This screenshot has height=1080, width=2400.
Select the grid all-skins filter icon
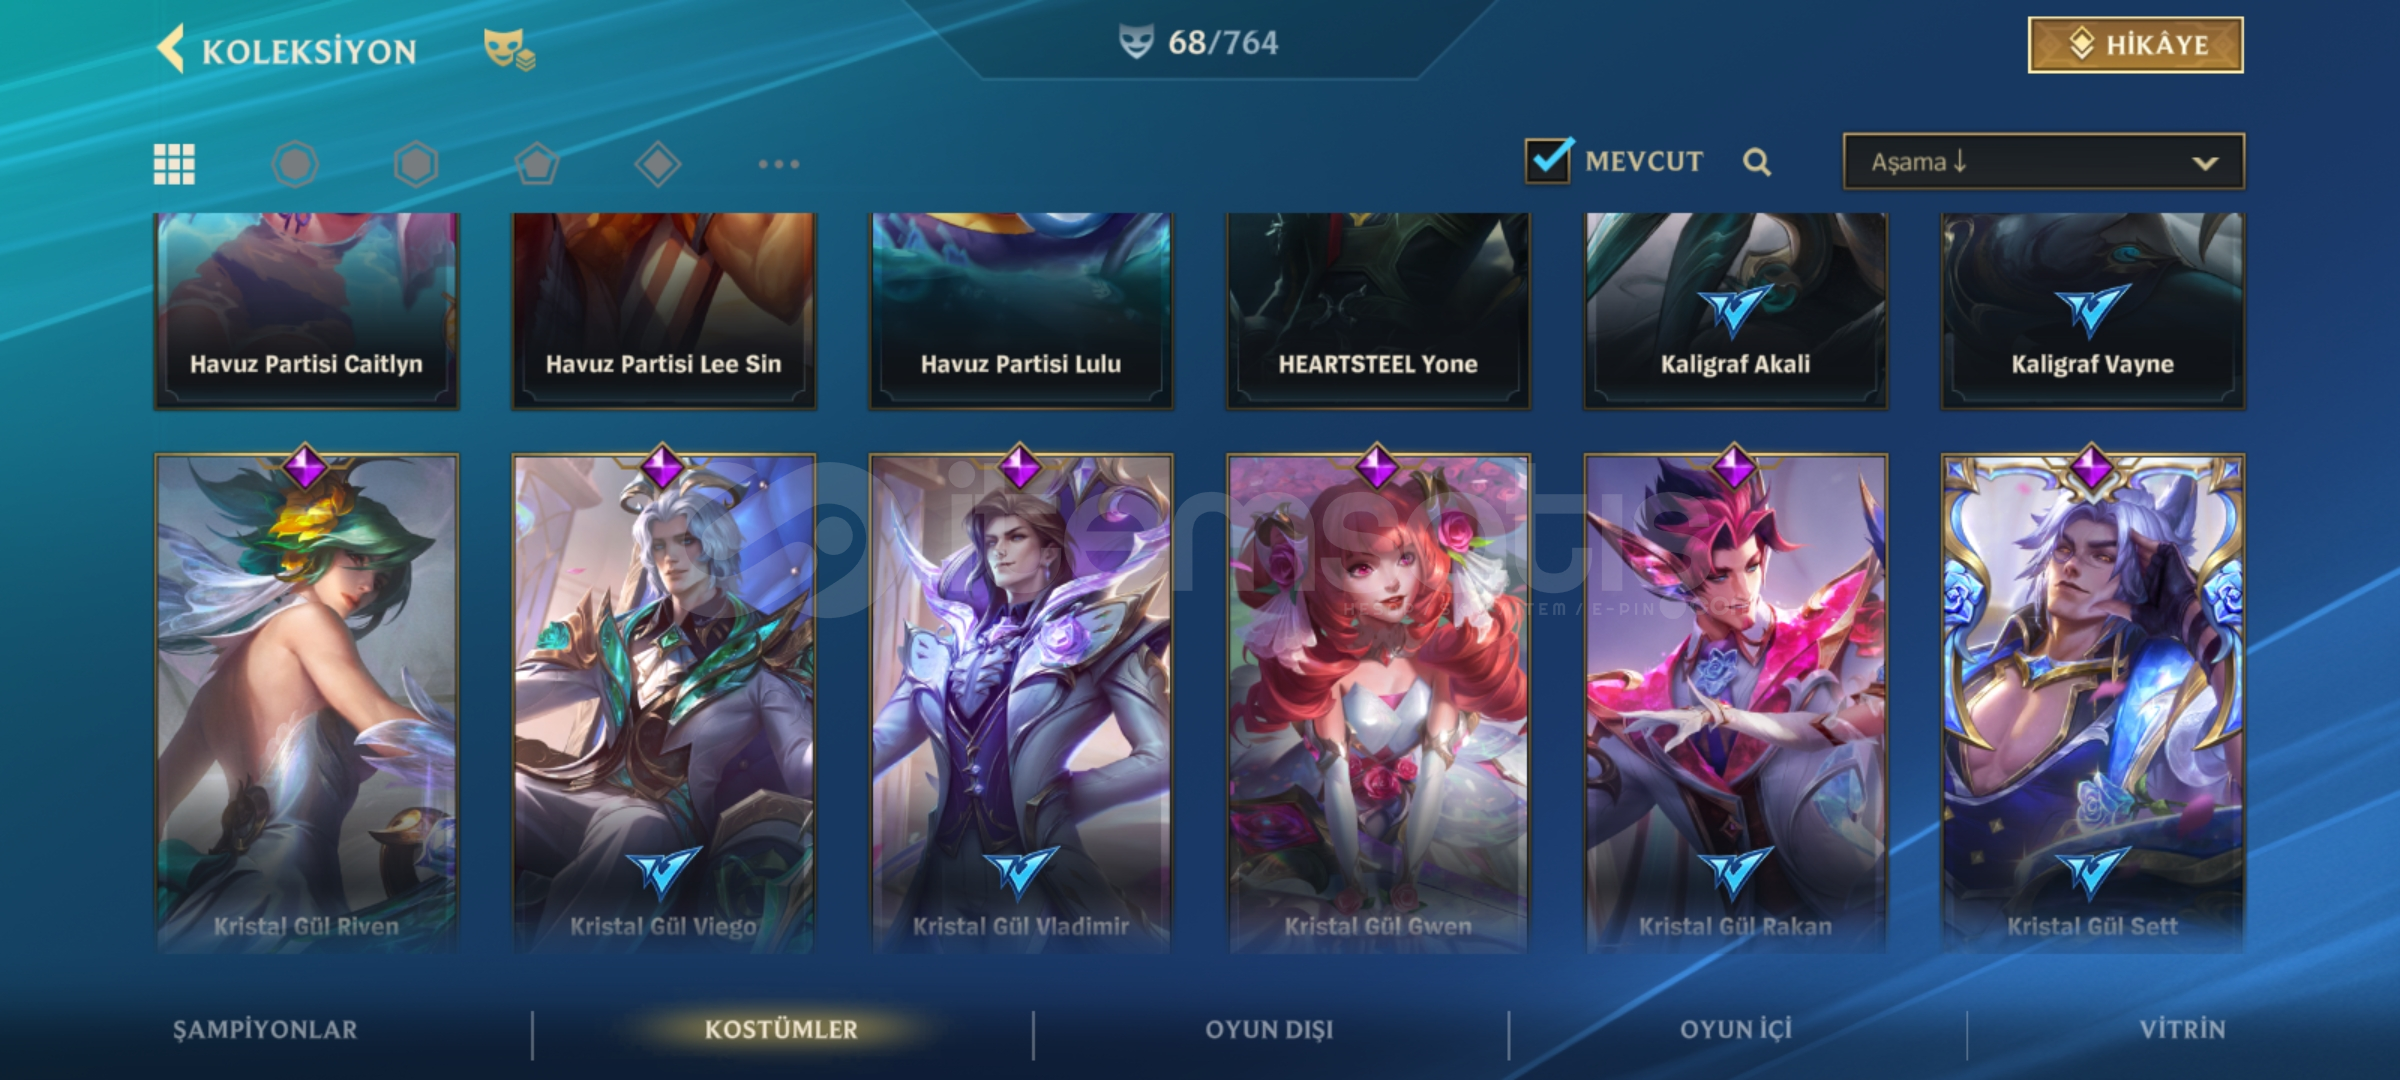point(174,164)
